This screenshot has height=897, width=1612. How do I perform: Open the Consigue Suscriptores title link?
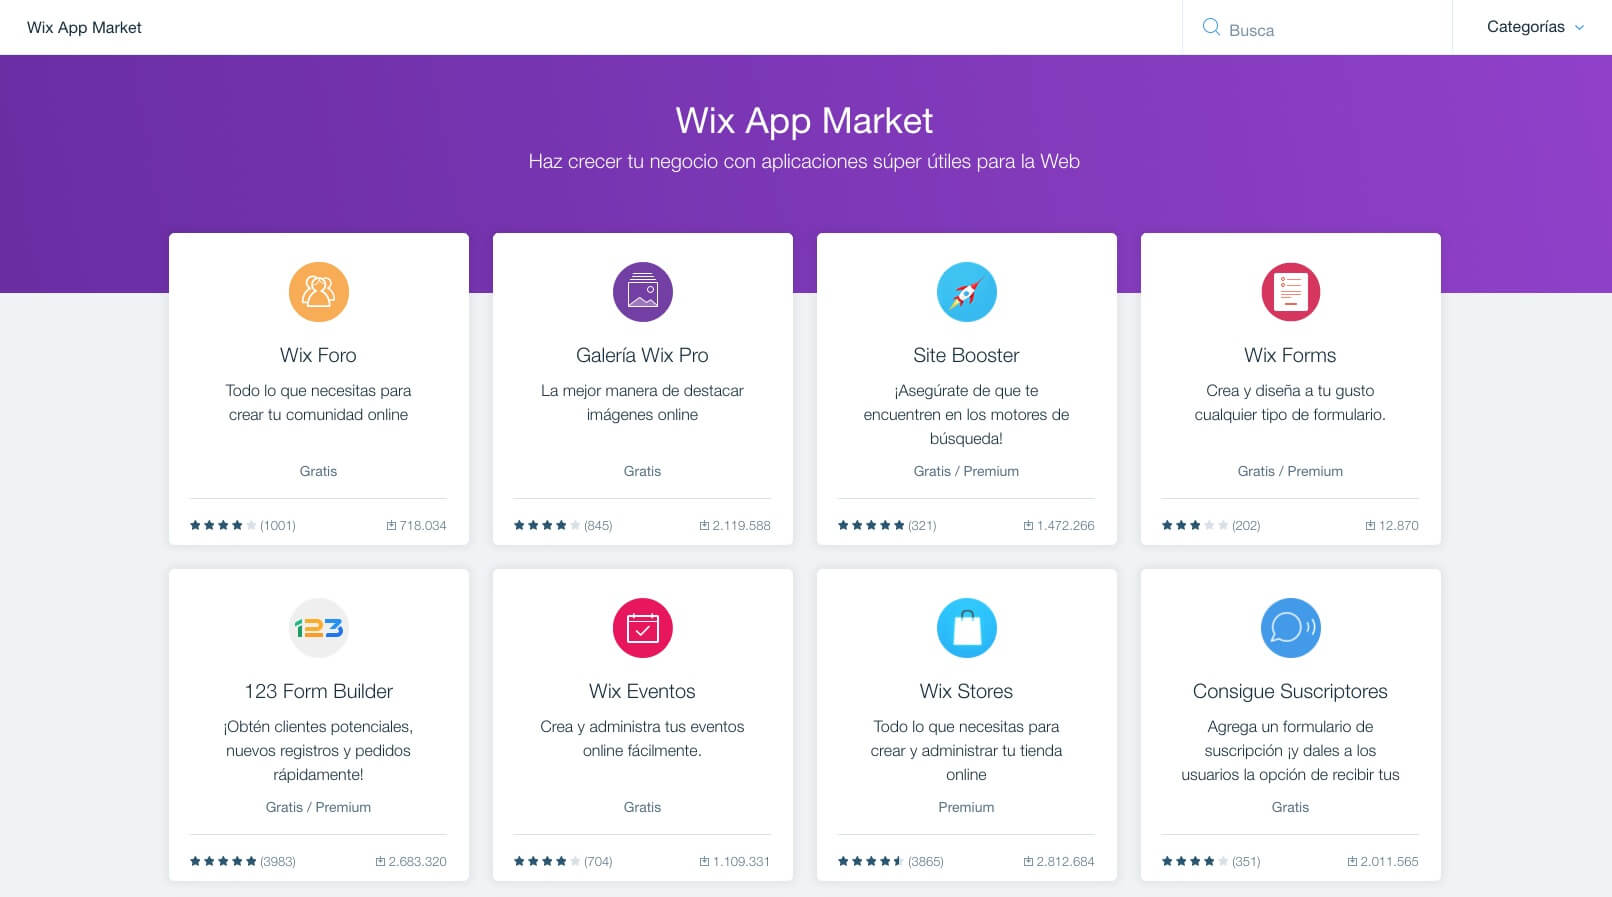coord(1290,691)
